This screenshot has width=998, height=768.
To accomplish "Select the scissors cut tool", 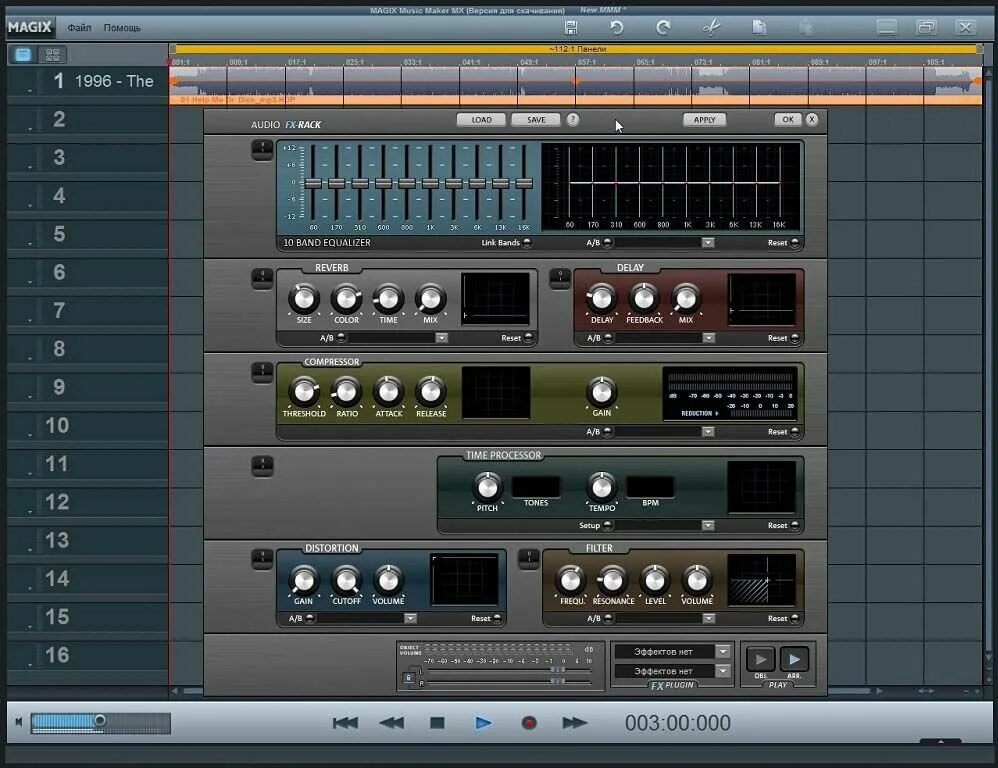I will point(711,27).
